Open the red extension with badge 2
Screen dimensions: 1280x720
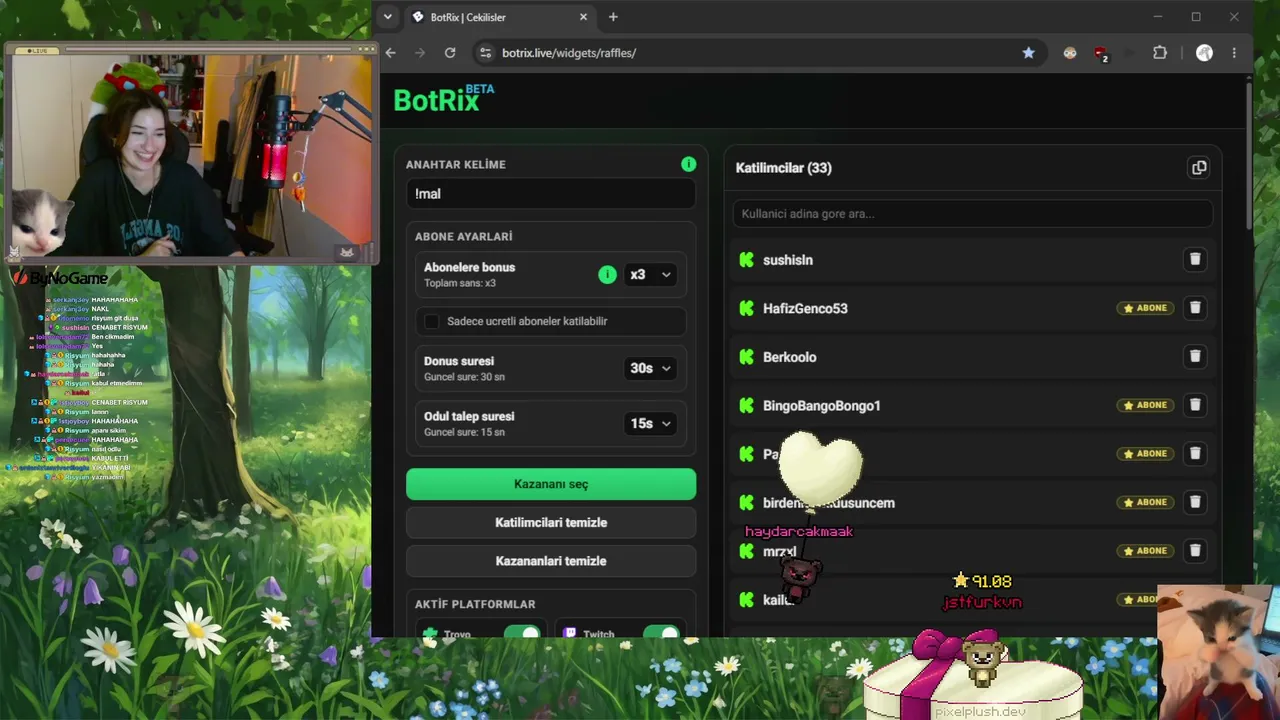(1101, 54)
